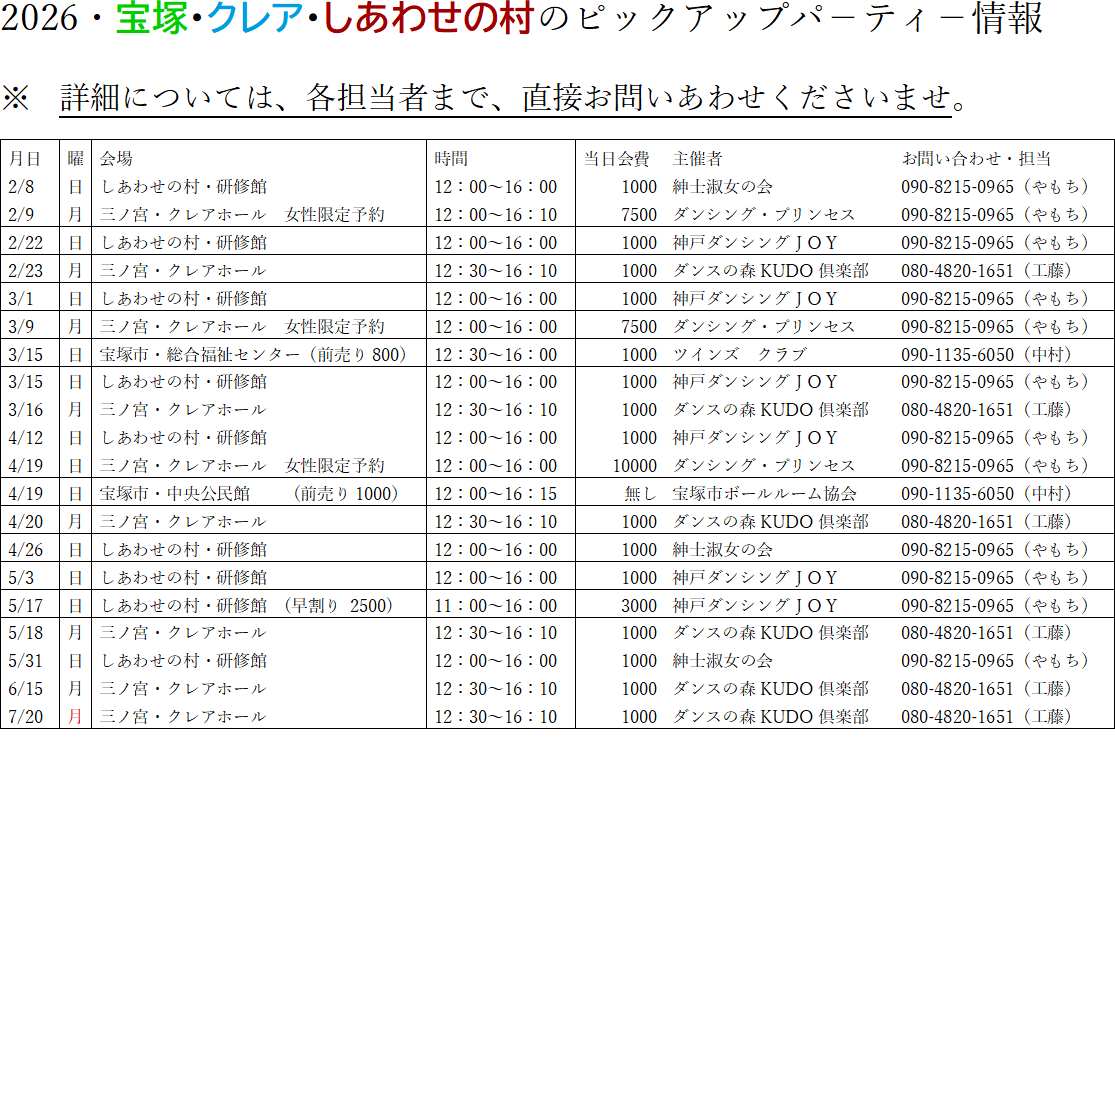Select the 時間 column header

pyautogui.click(x=451, y=159)
